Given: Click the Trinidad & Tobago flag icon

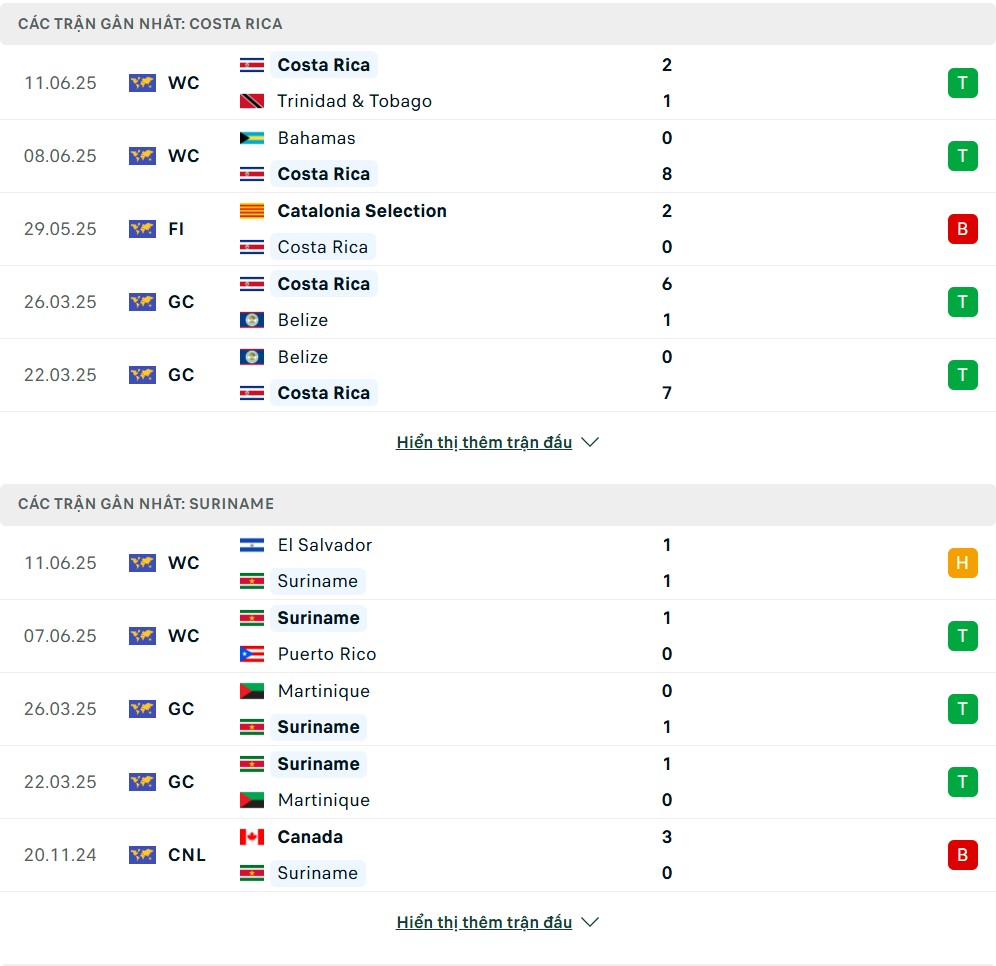Looking at the screenshot, I should point(252,101).
